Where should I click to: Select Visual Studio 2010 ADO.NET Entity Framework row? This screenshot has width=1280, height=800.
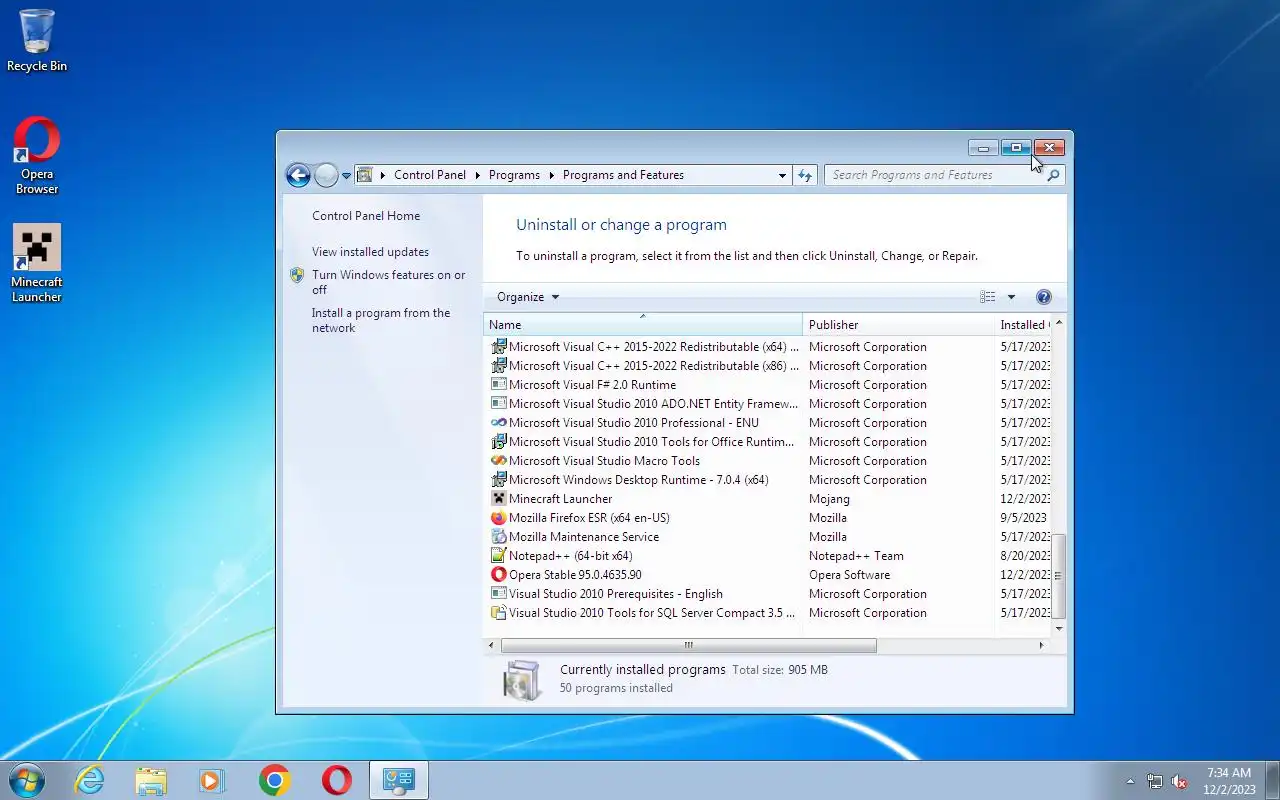(768, 404)
